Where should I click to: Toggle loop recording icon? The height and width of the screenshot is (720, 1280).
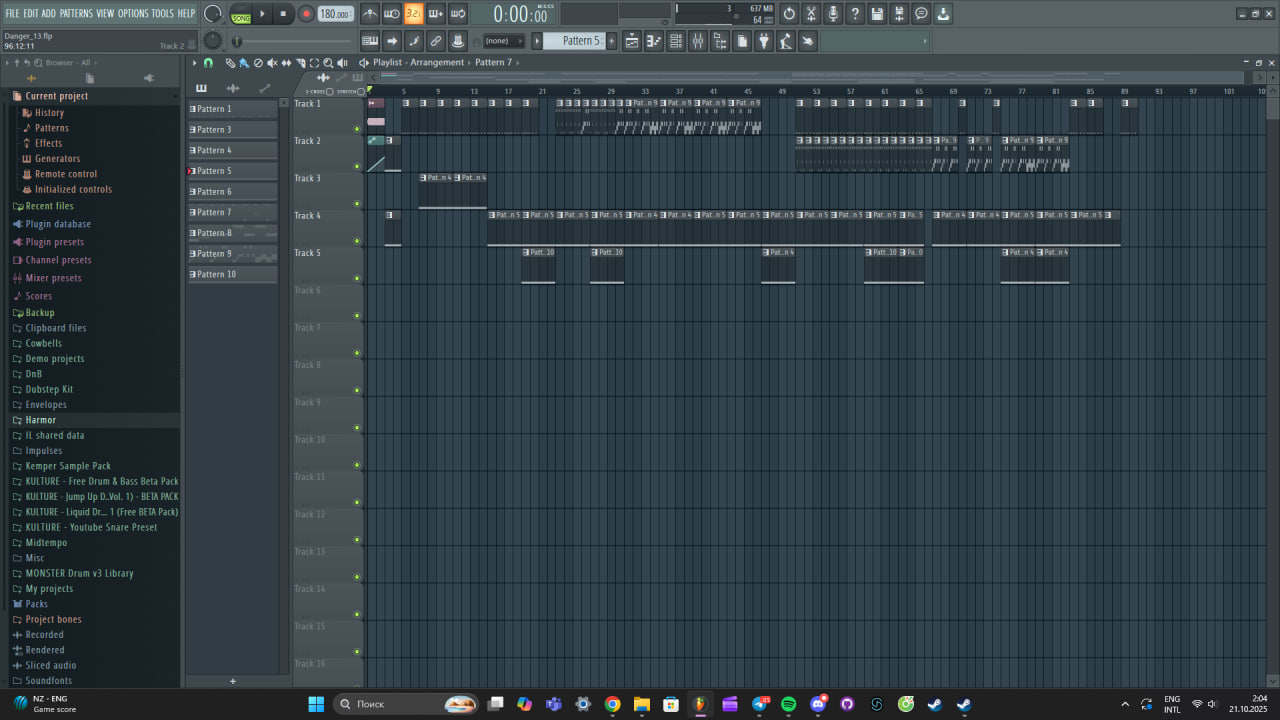[x=458, y=14]
